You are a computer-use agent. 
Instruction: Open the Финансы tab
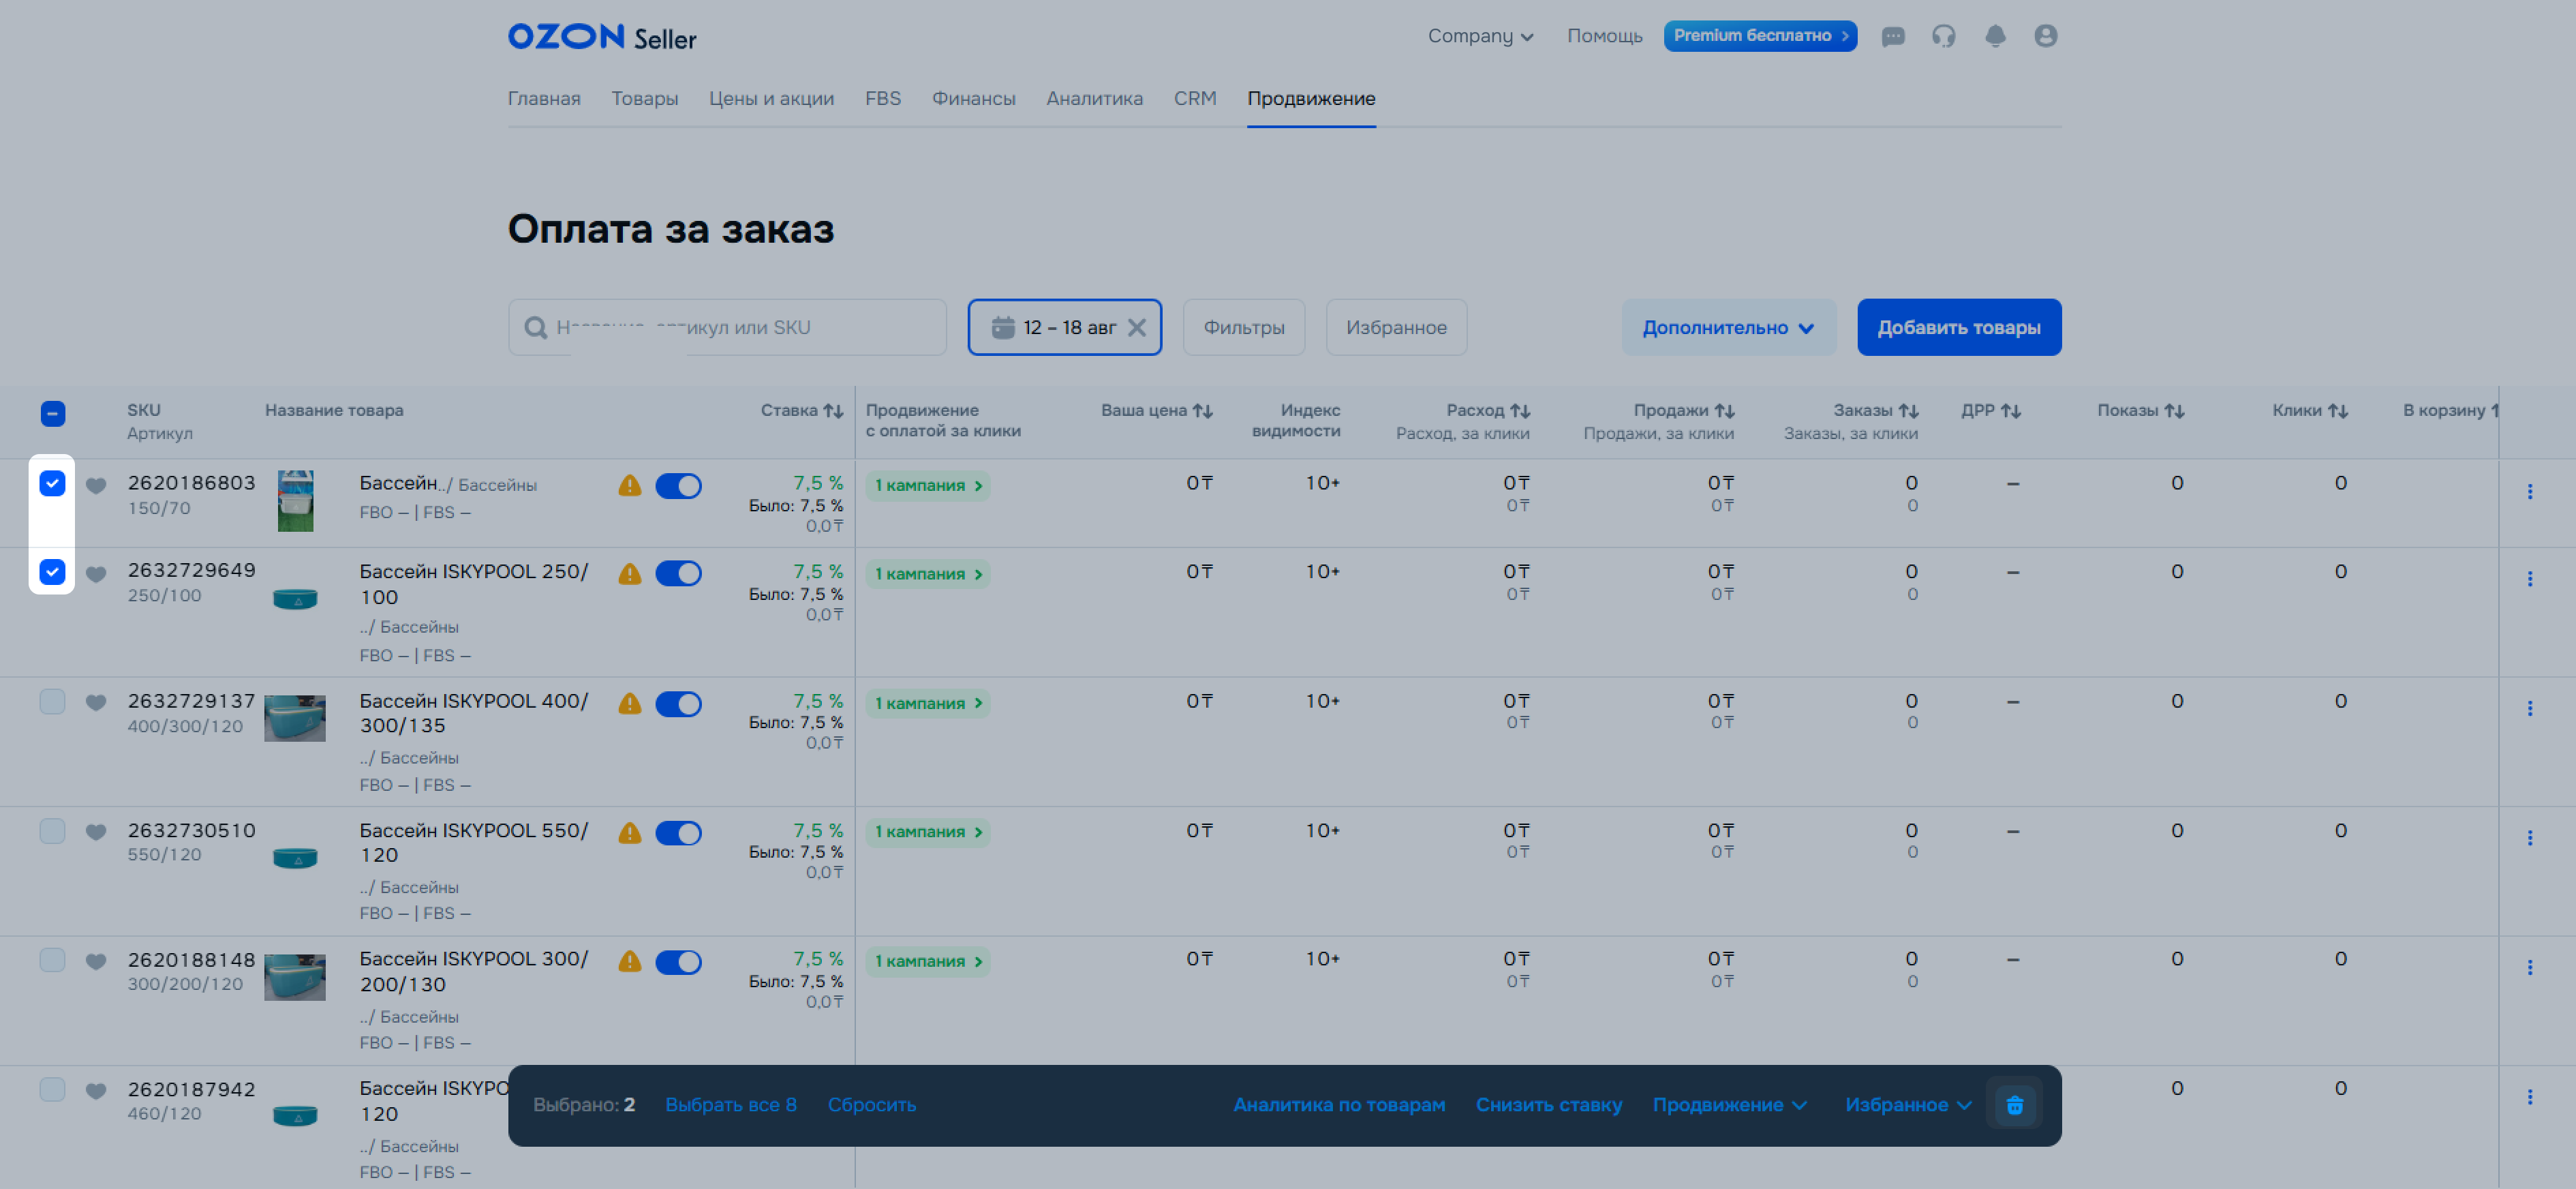point(974,99)
